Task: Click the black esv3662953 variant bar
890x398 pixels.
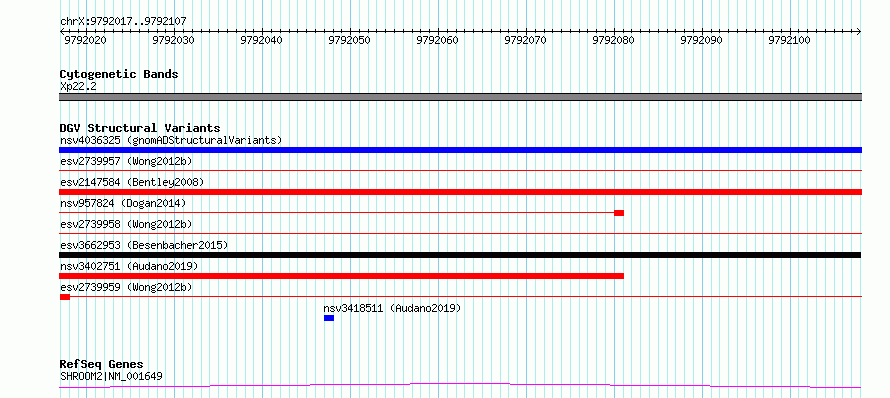Action: pyautogui.click(x=460, y=255)
